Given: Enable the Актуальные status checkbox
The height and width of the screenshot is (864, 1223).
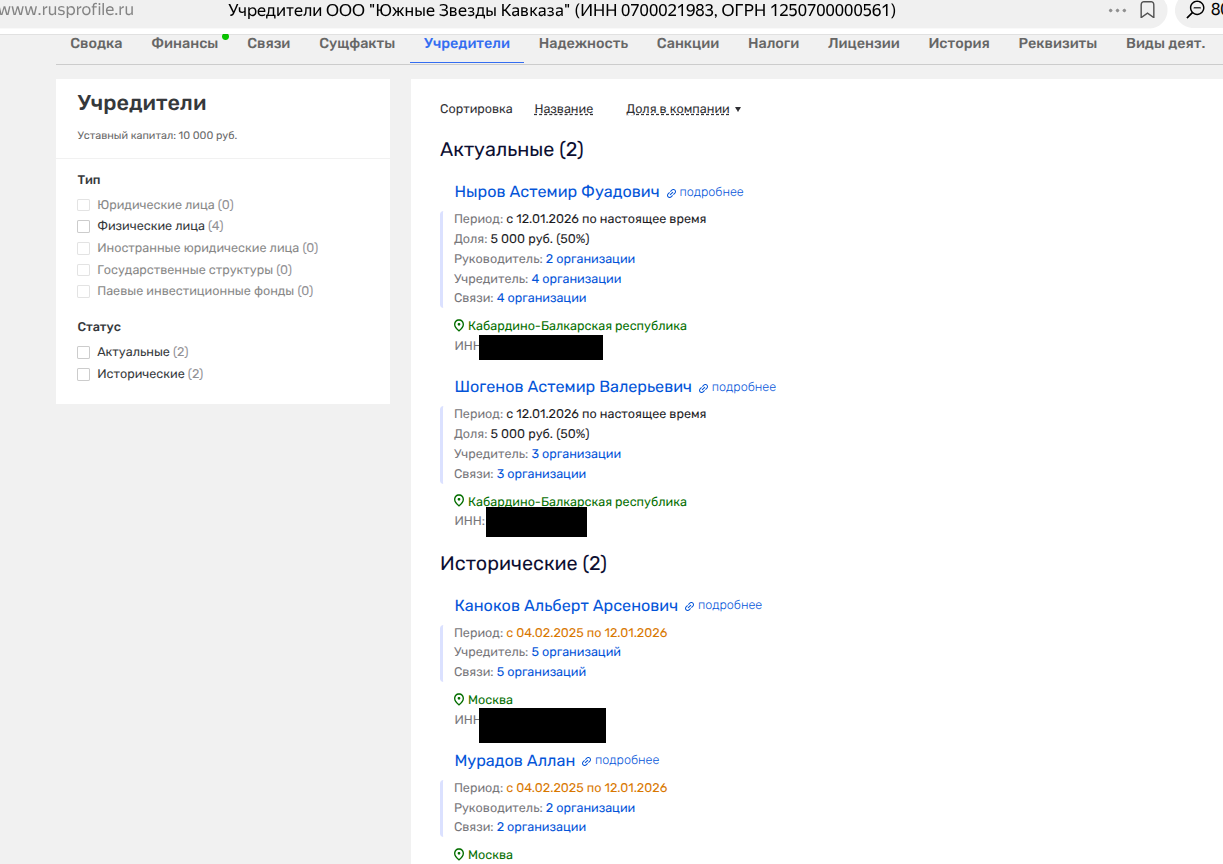Looking at the screenshot, I should click(84, 353).
